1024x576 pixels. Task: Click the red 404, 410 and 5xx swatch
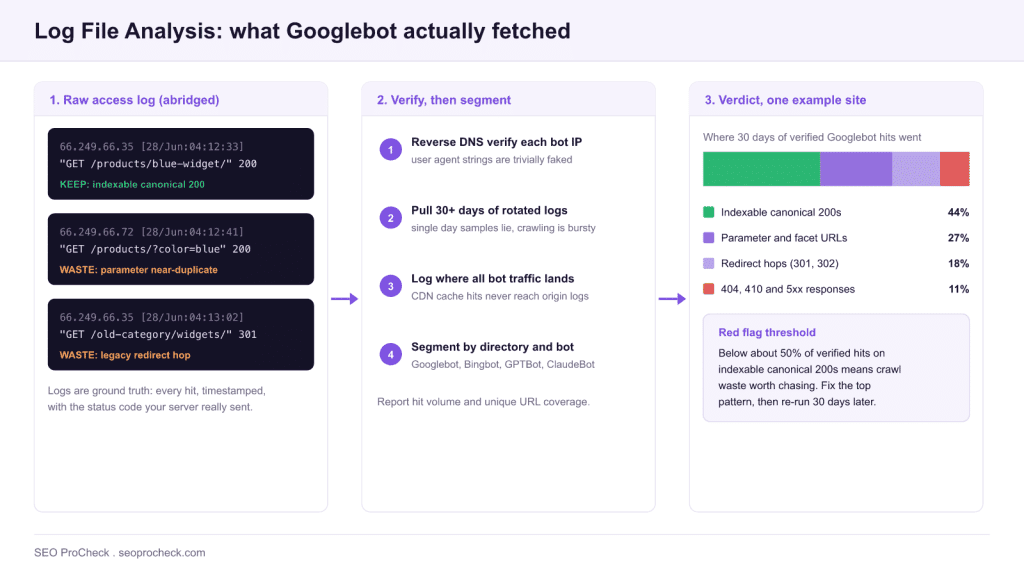(709, 289)
